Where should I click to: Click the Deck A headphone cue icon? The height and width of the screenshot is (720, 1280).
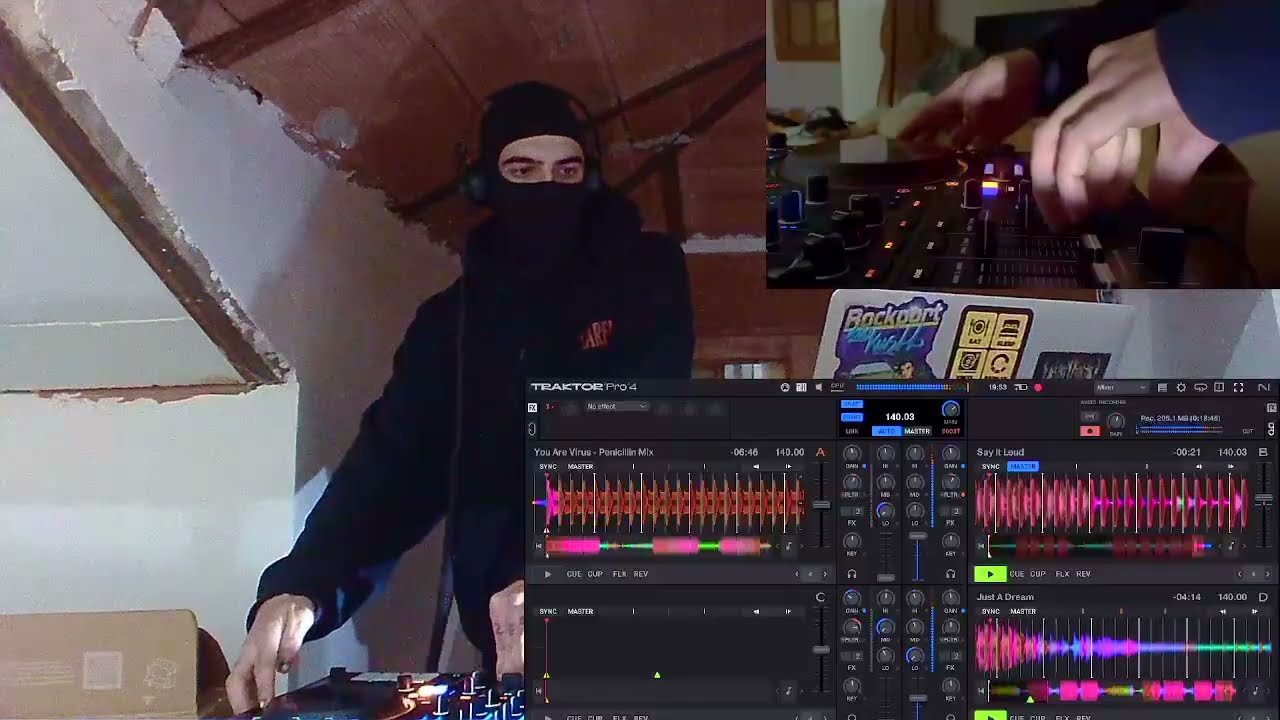pos(852,574)
